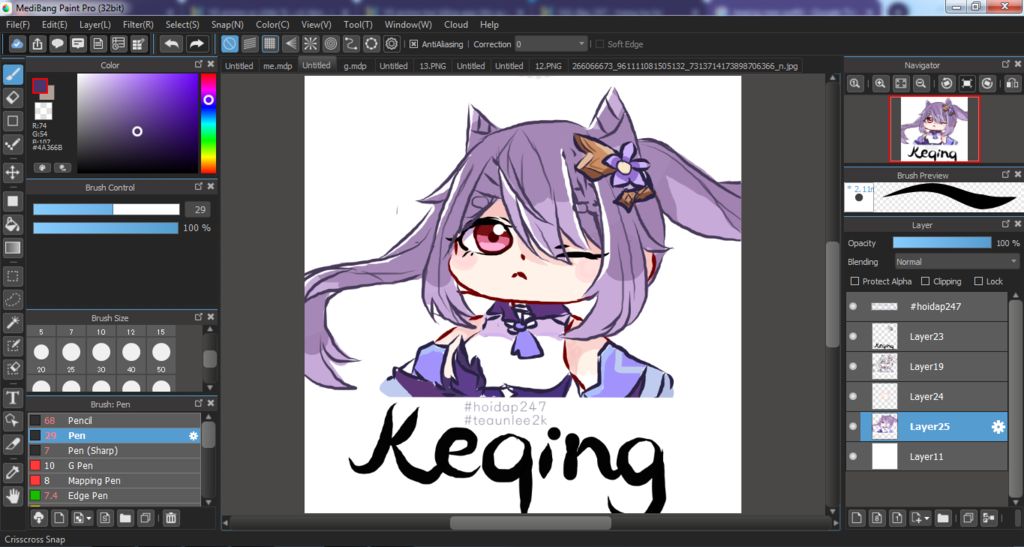Select the Move tool
The width and height of the screenshot is (1024, 547).
12,172
